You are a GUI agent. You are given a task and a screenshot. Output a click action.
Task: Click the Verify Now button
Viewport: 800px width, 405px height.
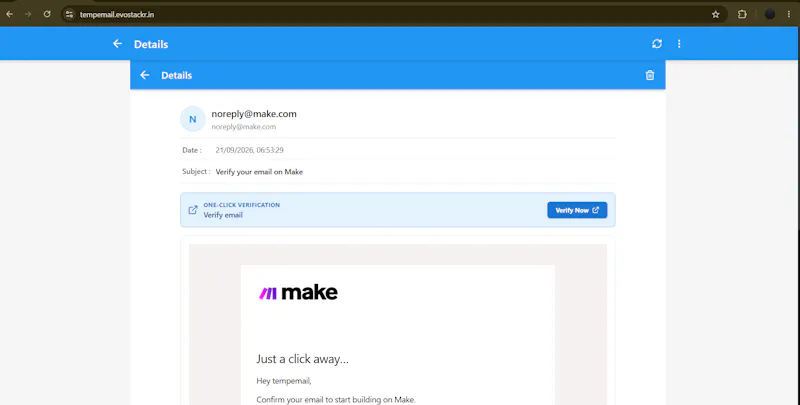click(577, 210)
